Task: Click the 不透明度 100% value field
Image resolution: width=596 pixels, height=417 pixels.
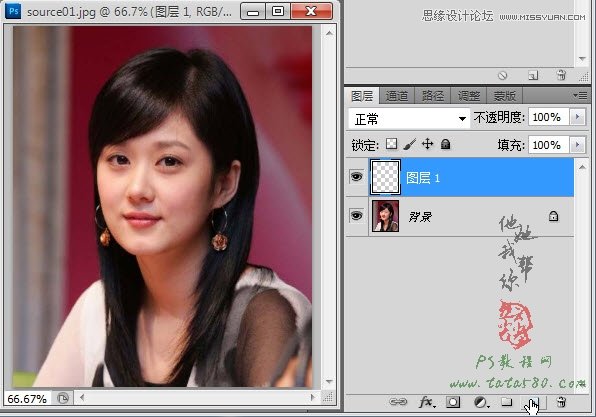Action: click(548, 117)
